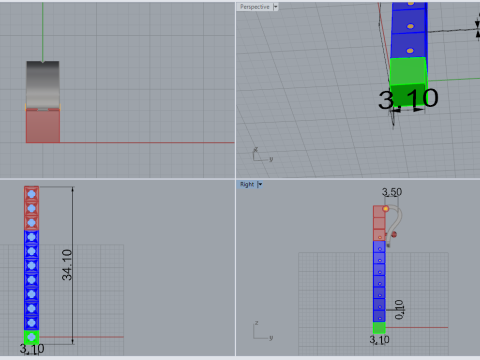Select the red box in top-left viewport
480x360 pixels.
tap(43, 126)
